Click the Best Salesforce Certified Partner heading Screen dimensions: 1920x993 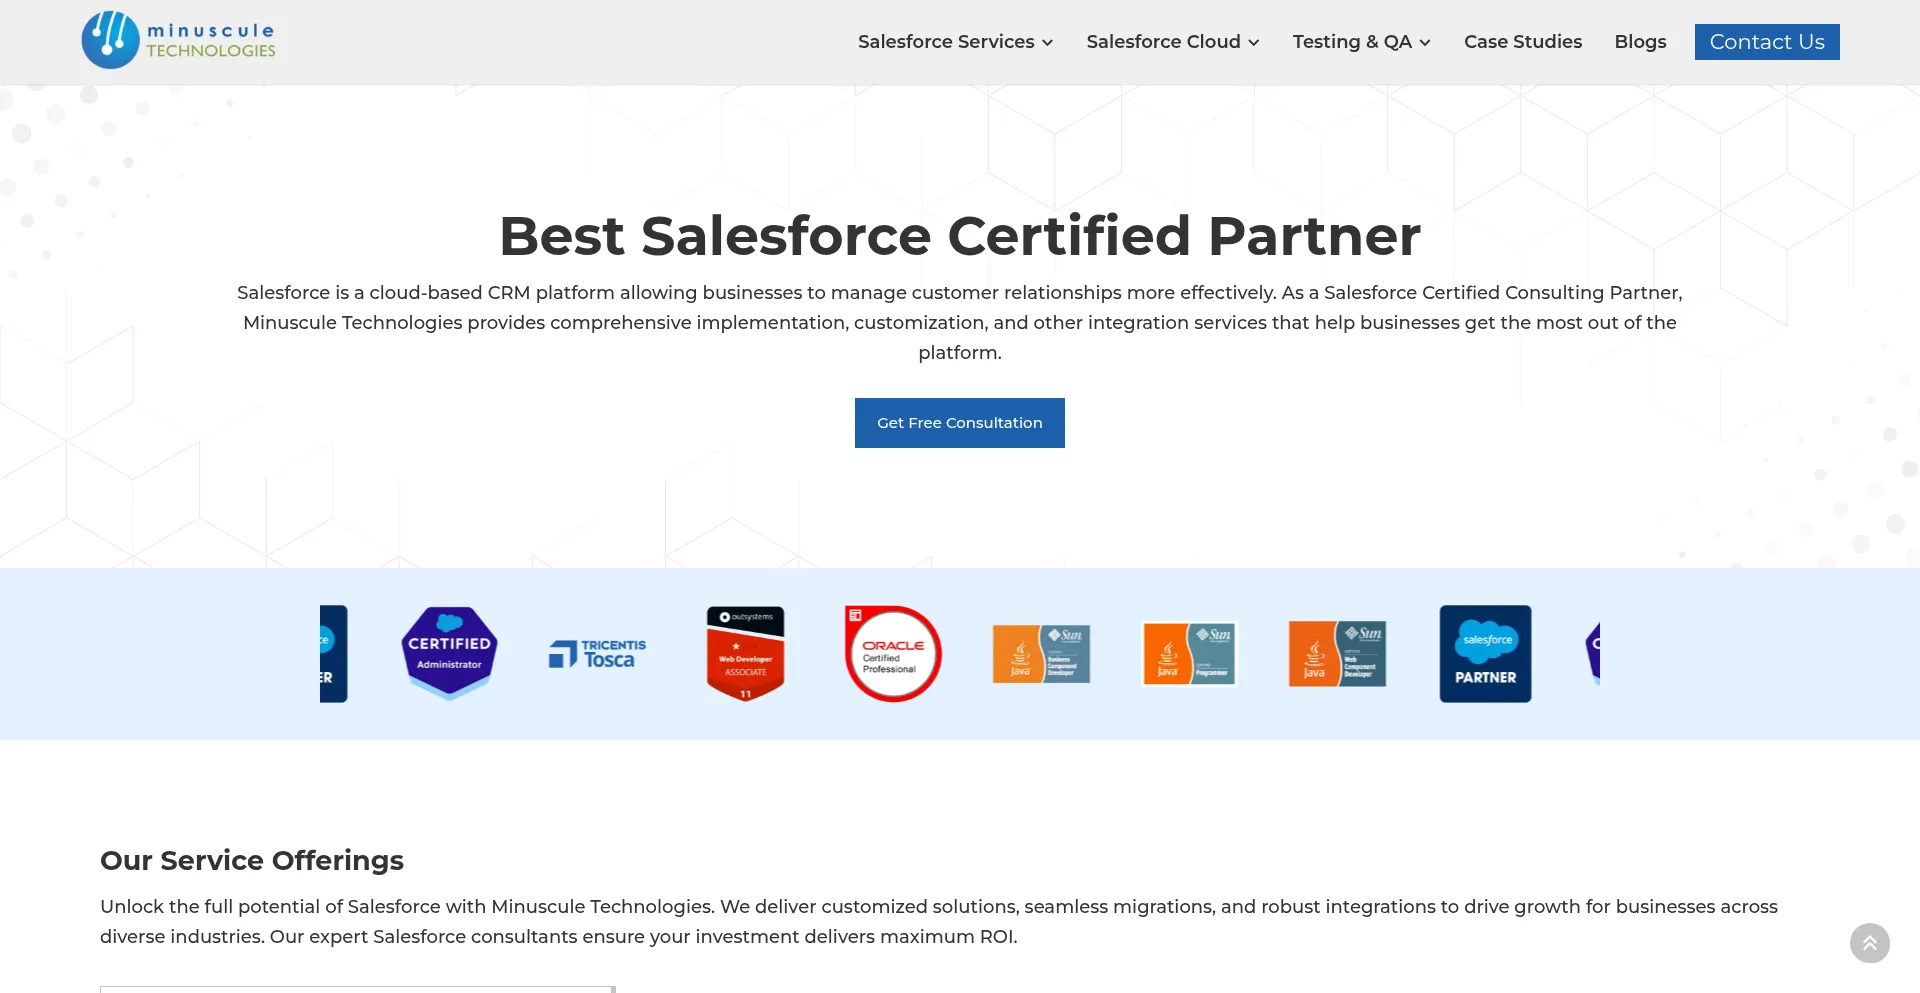959,236
